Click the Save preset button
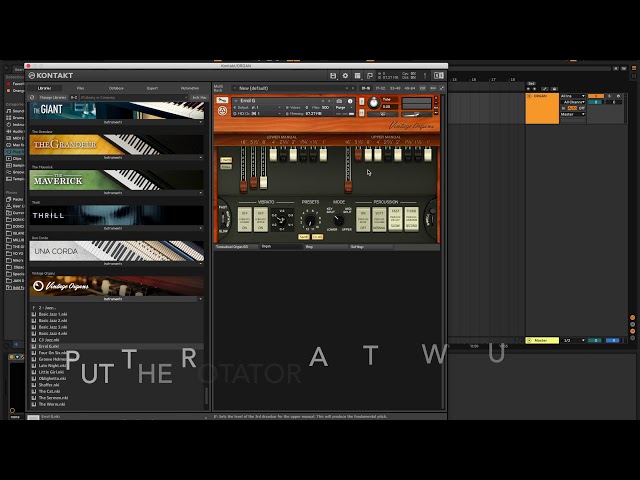The width and height of the screenshot is (640, 480). [303, 237]
